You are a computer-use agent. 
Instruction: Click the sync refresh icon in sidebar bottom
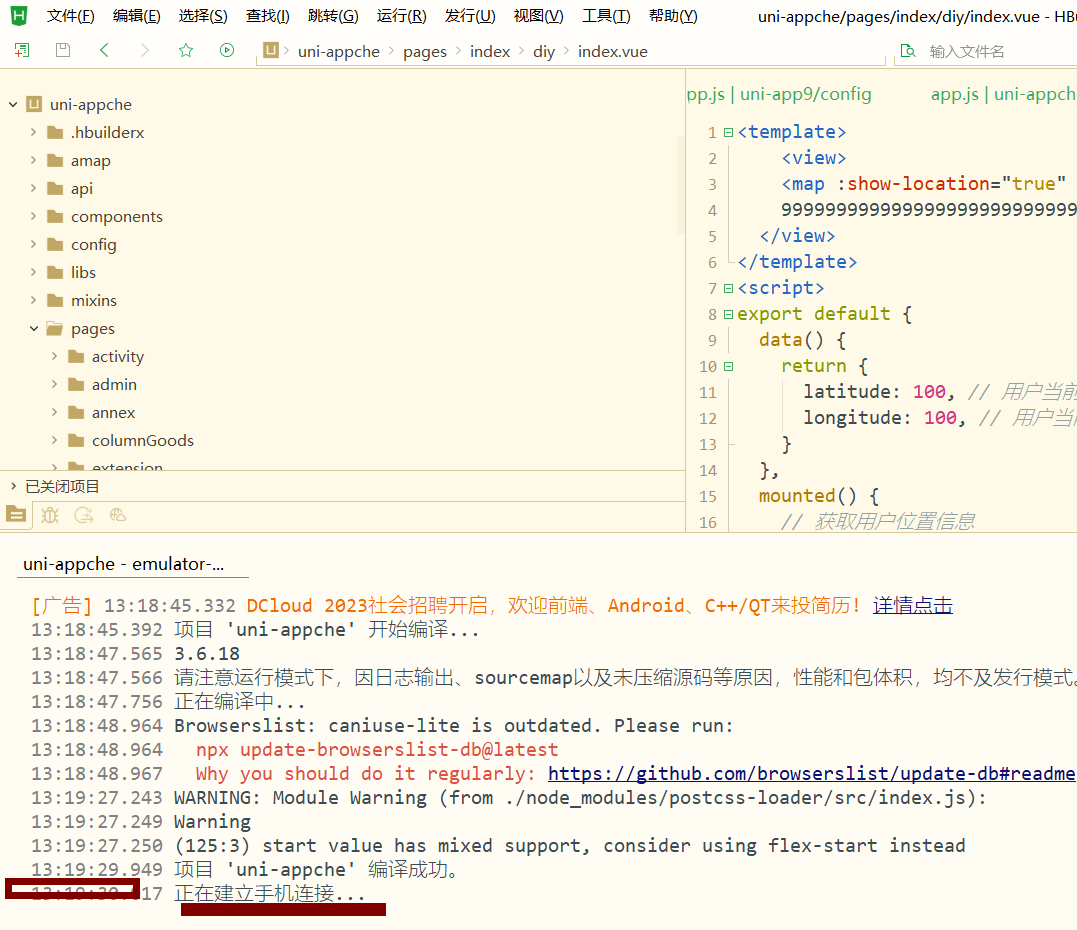84,514
